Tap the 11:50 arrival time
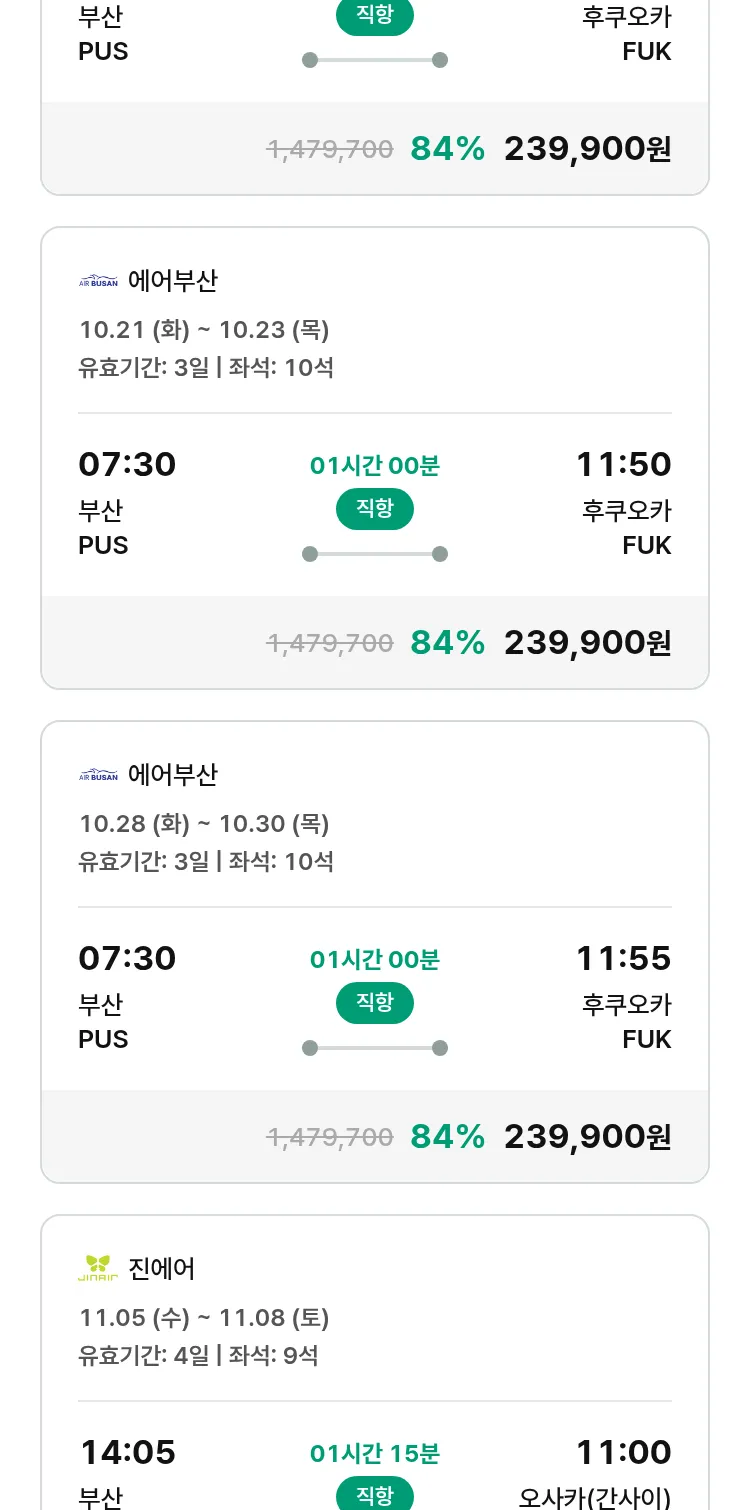The image size is (750, 1510). (x=623, y=464)
